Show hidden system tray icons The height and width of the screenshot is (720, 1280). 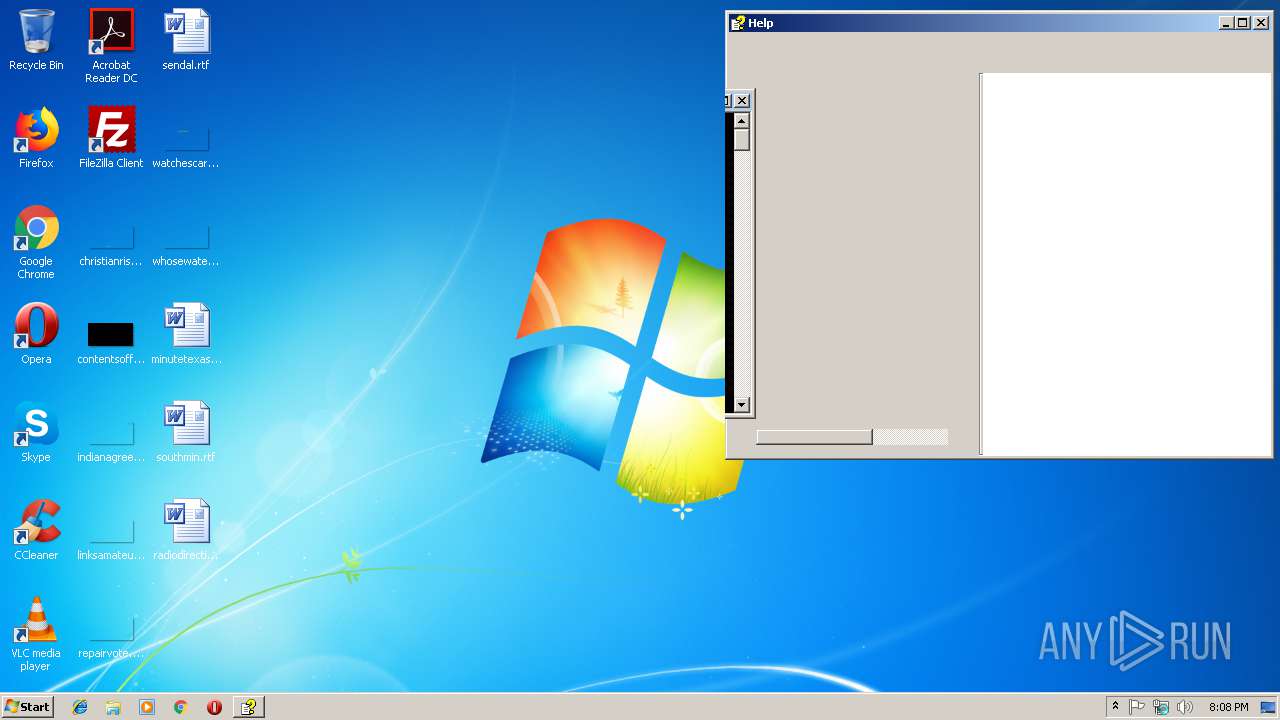1115,707
